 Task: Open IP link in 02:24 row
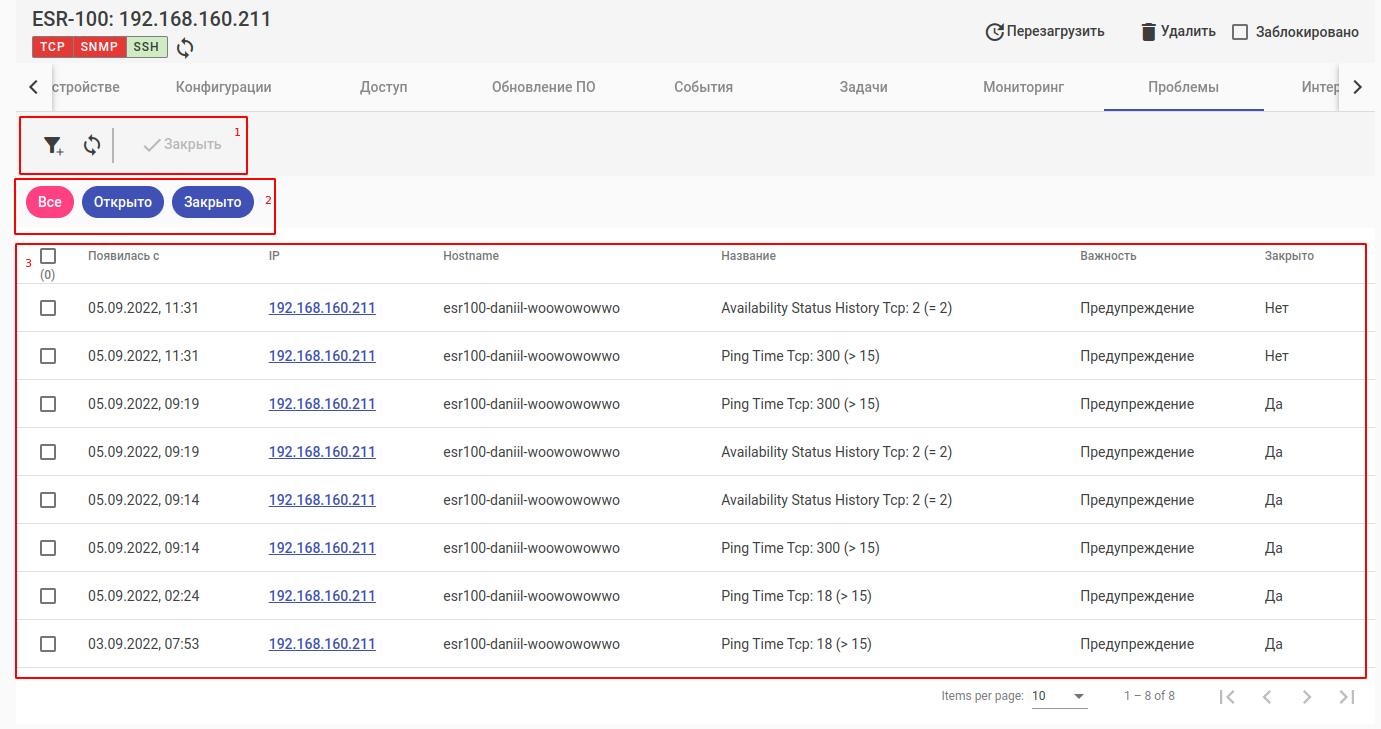tap(322, 596)
